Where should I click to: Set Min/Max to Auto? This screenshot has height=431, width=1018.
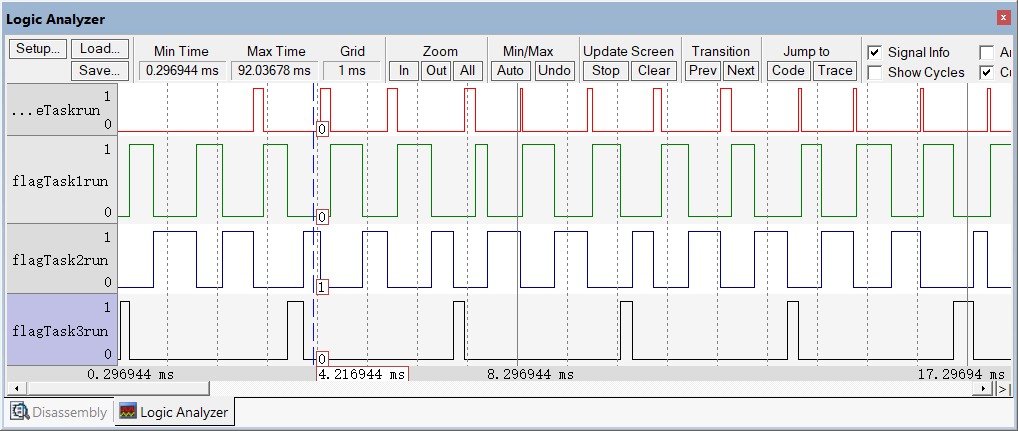511,71
